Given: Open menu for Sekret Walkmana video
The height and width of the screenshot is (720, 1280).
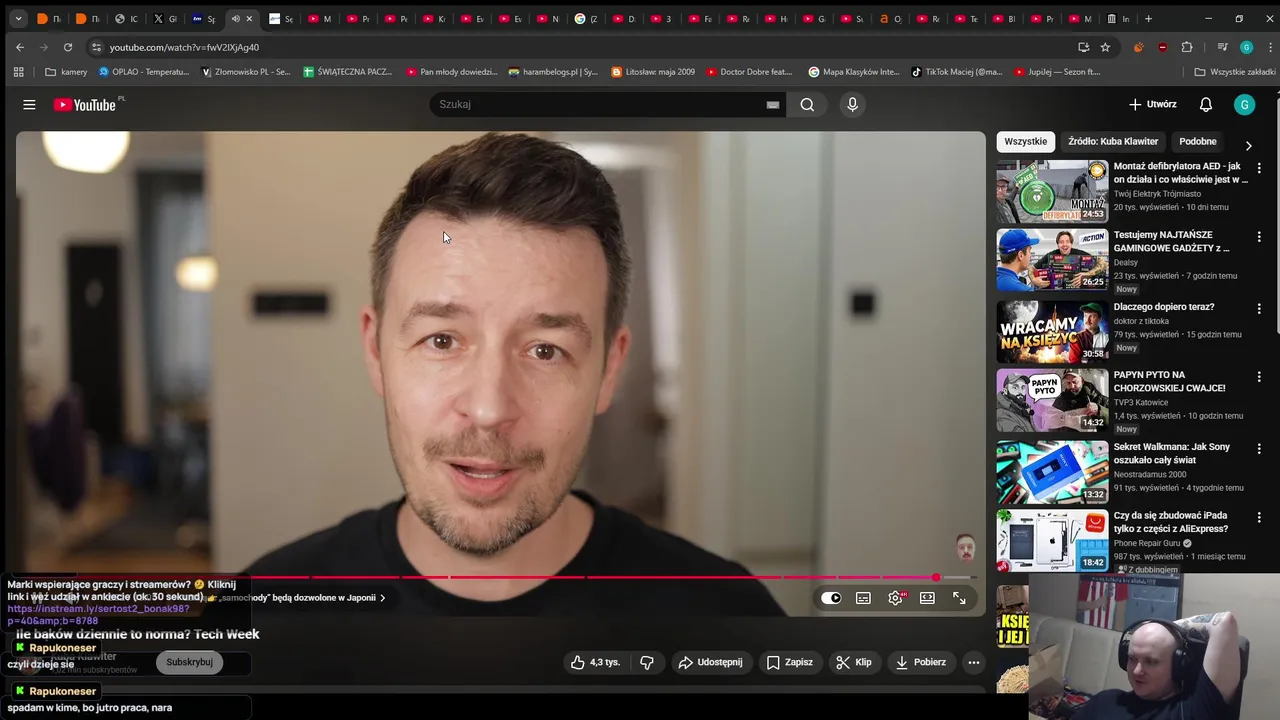Looking at the screenshot, I should [1259, 449].
